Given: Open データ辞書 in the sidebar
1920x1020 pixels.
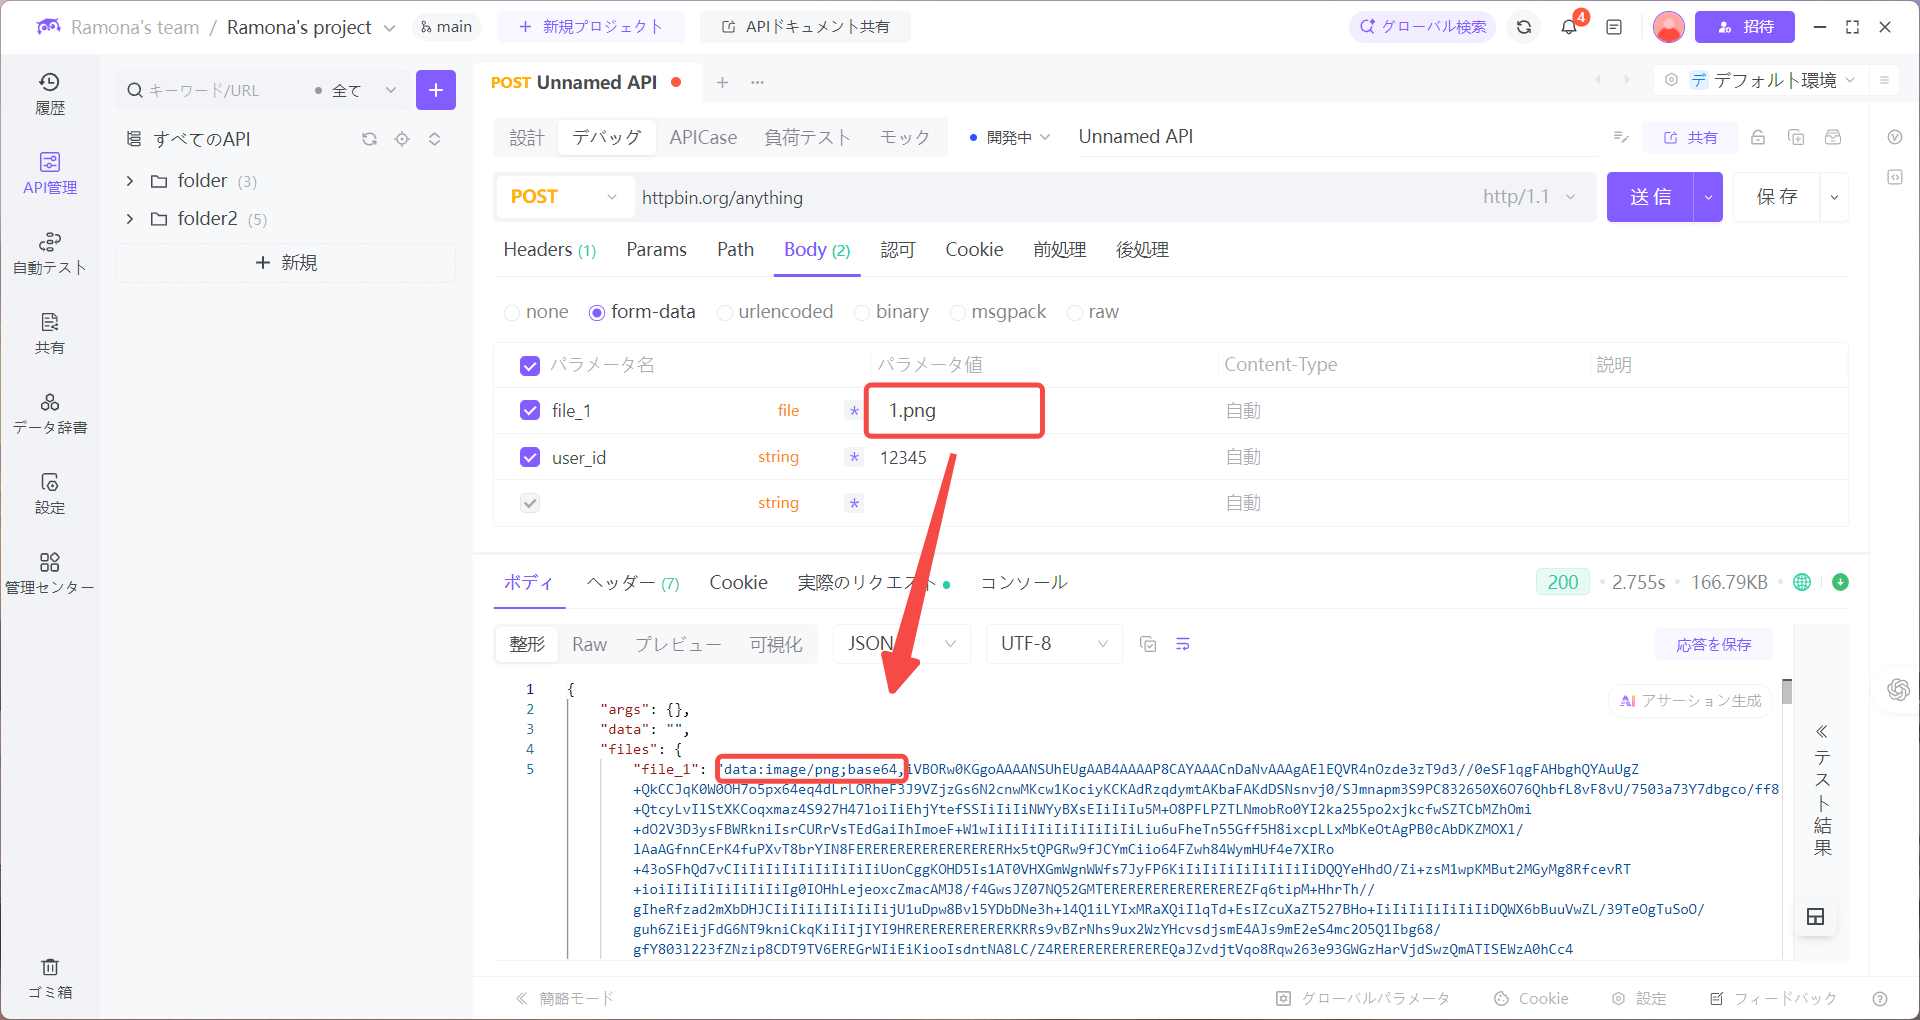Looking at the screenshot, I should click(x=49, y=414).
